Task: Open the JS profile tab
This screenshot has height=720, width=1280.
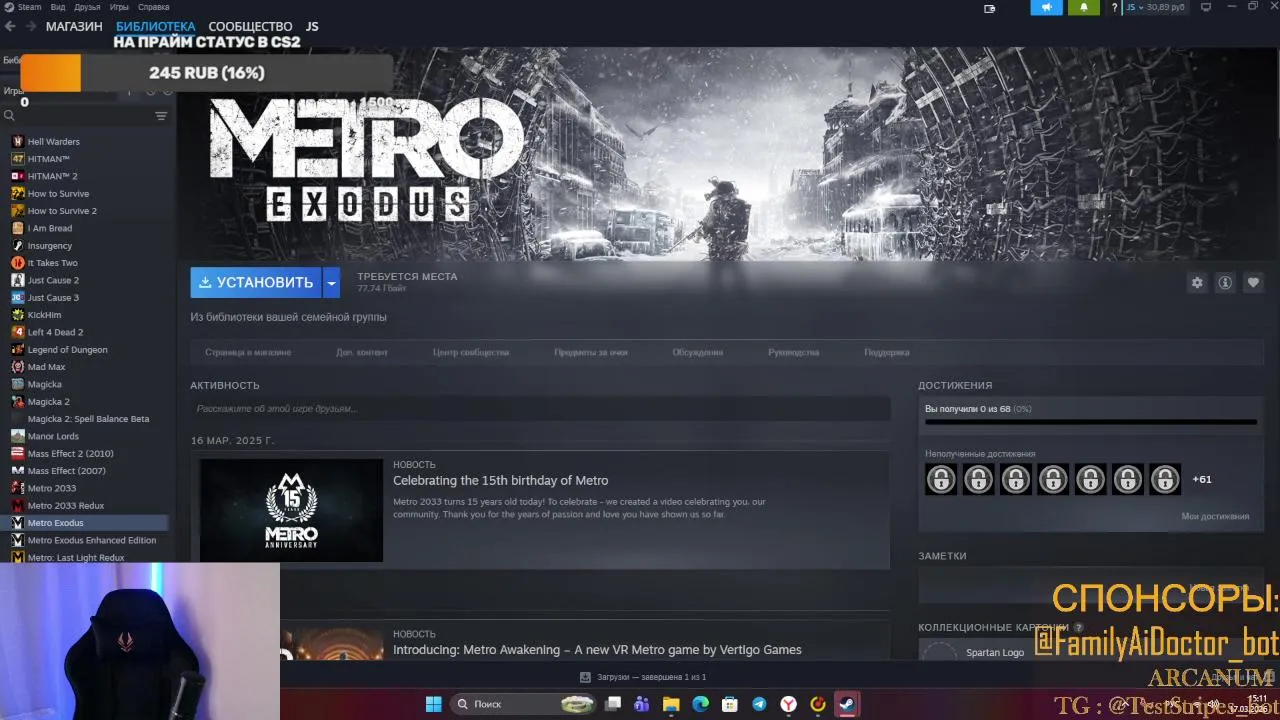Action: [312, 26]
